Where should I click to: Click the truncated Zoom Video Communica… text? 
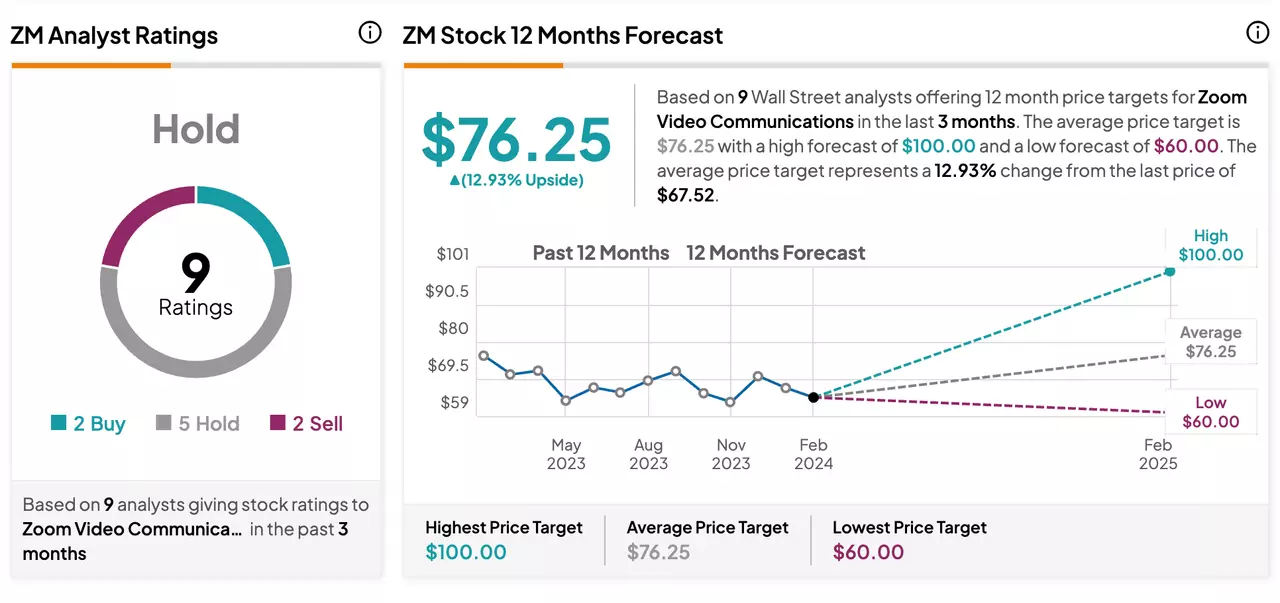[x=132, y=529]
